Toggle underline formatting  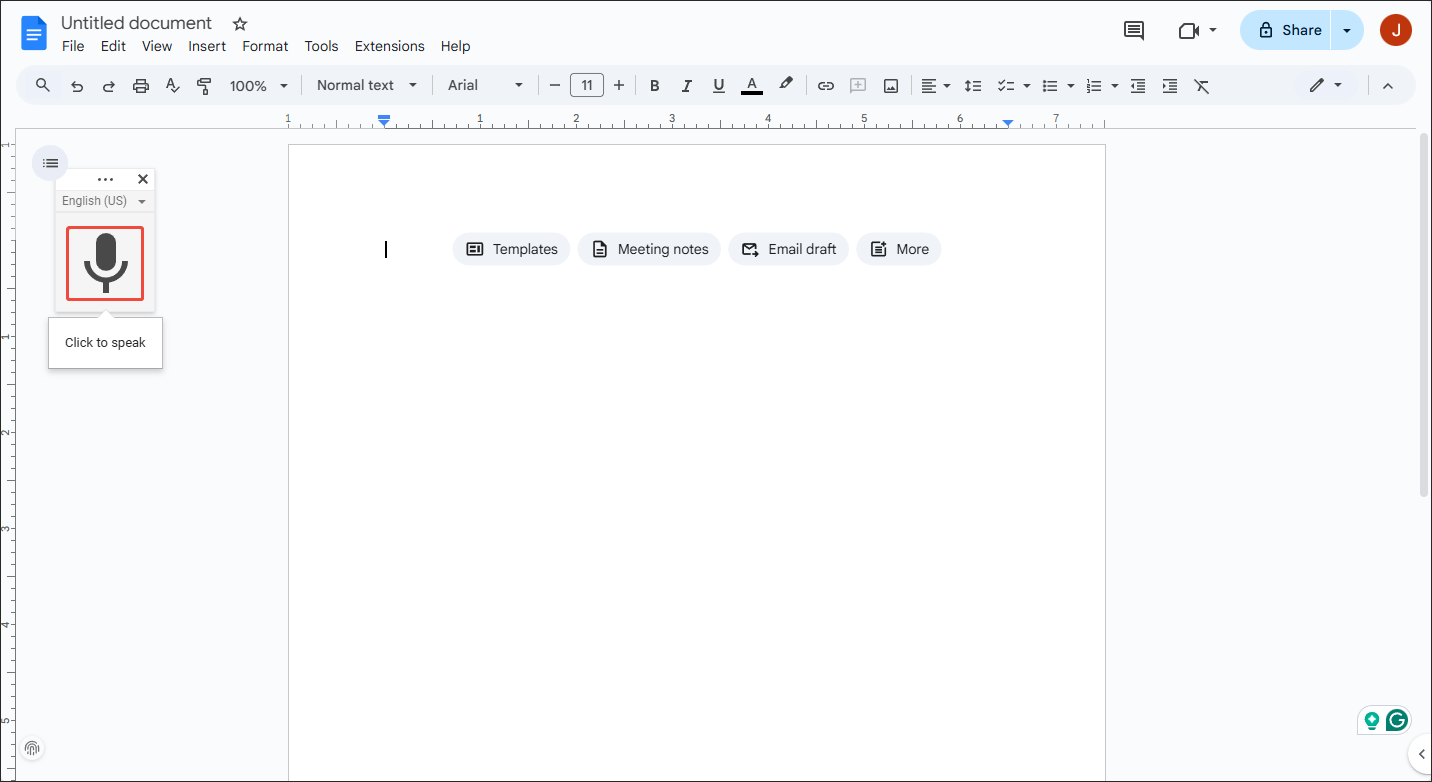719,85
